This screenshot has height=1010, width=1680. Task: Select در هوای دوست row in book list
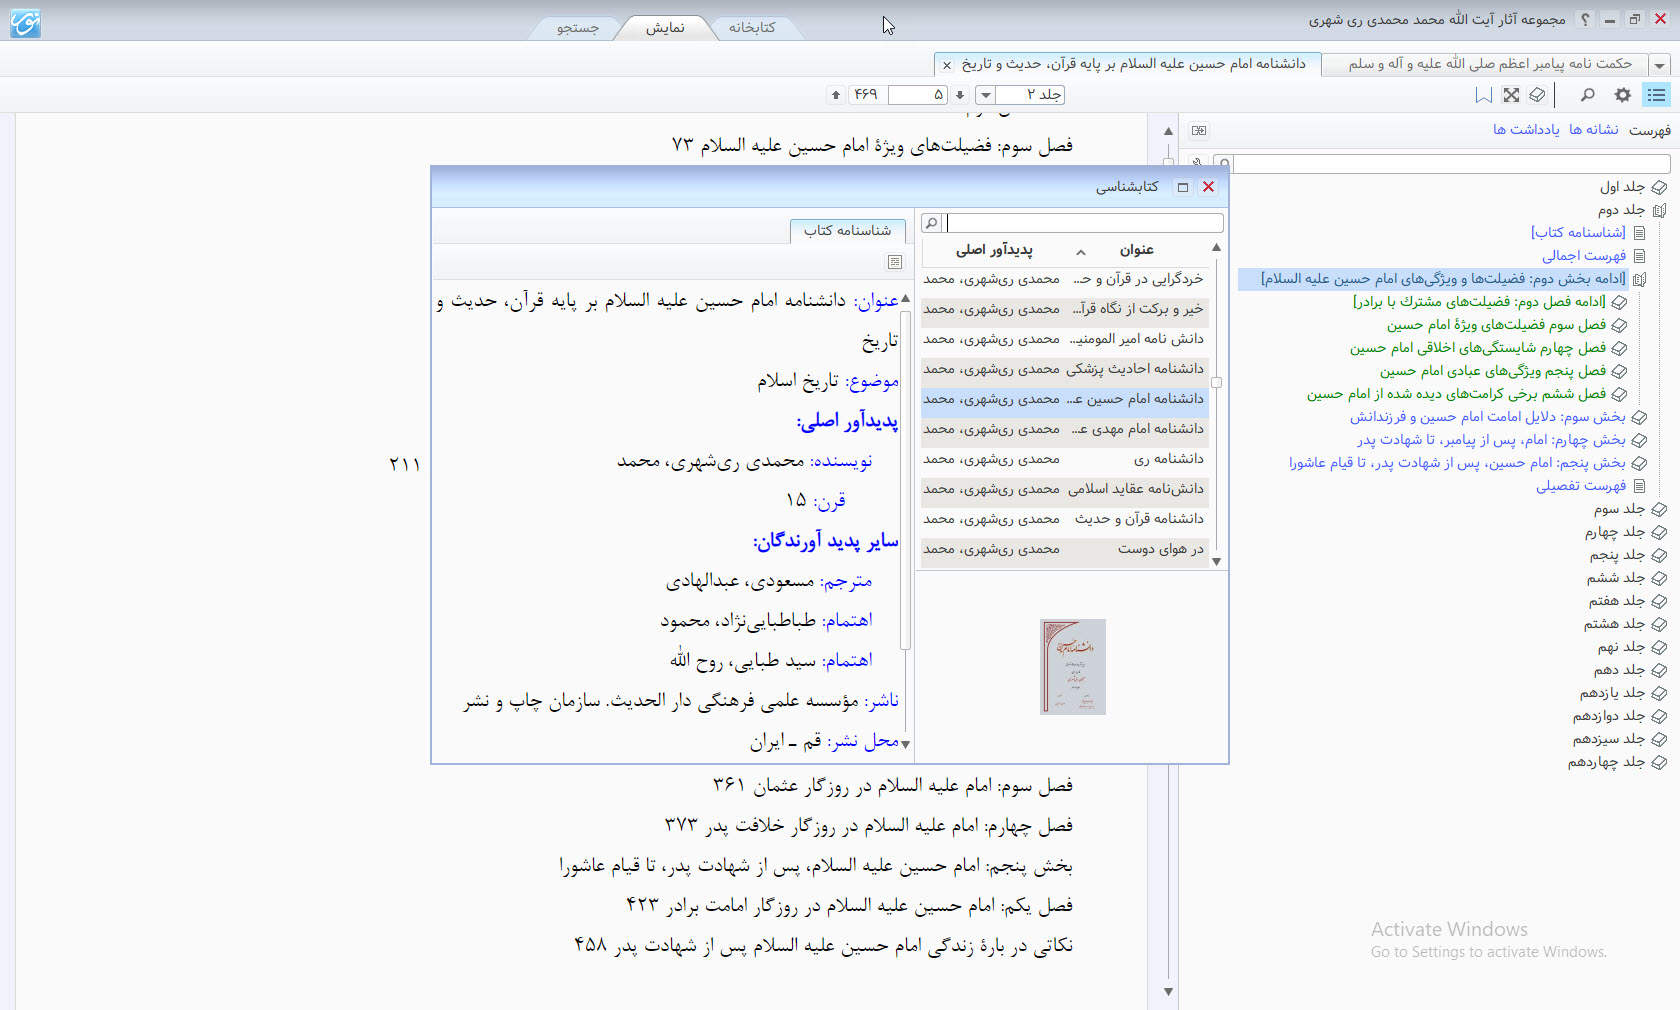pyautogui.click(x=1064, y=549)
